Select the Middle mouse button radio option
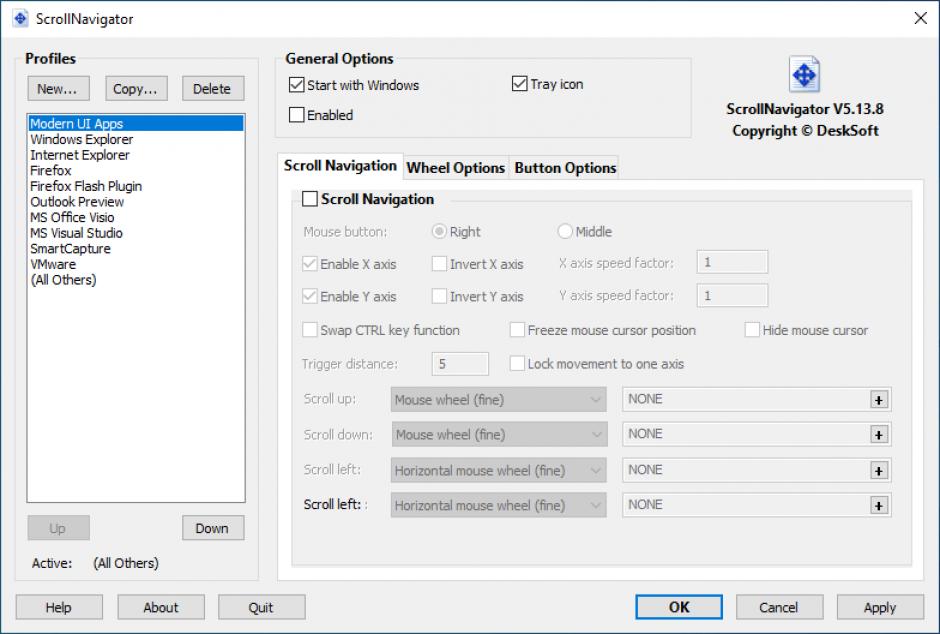 [x=565, y=232]
